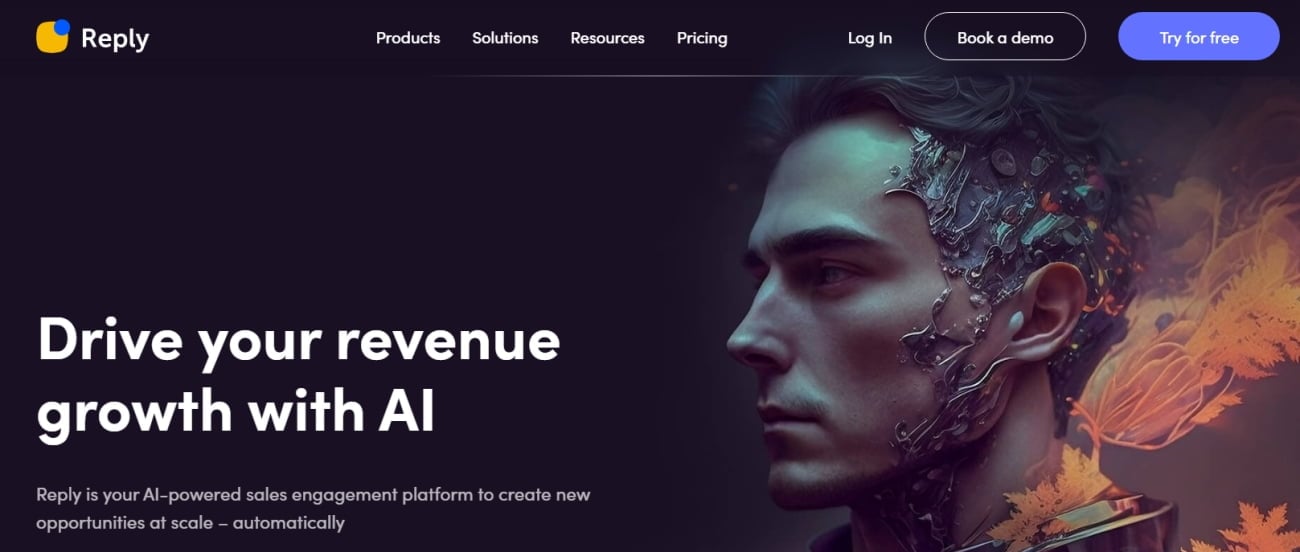Click the Reply wordmark text

tap(114, 39)
